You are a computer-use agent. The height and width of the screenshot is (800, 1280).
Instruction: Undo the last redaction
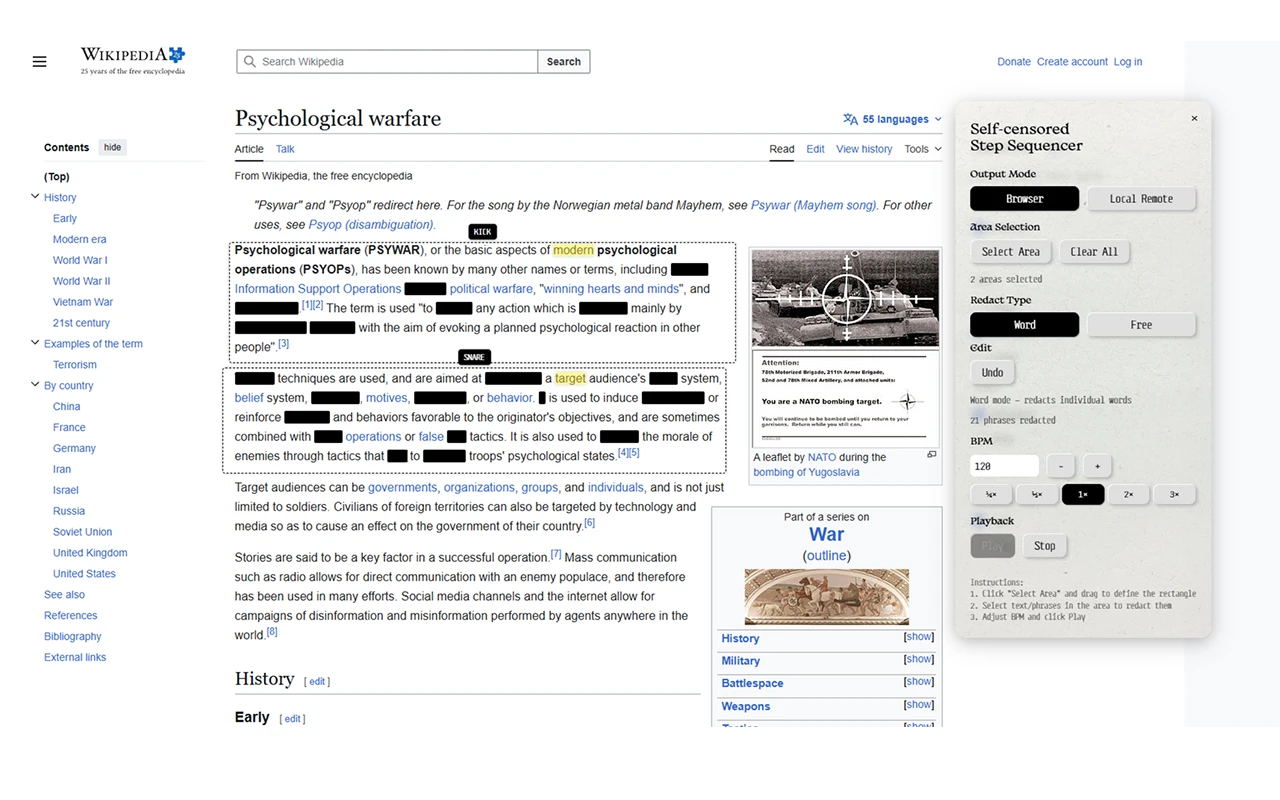coord(992,373)
